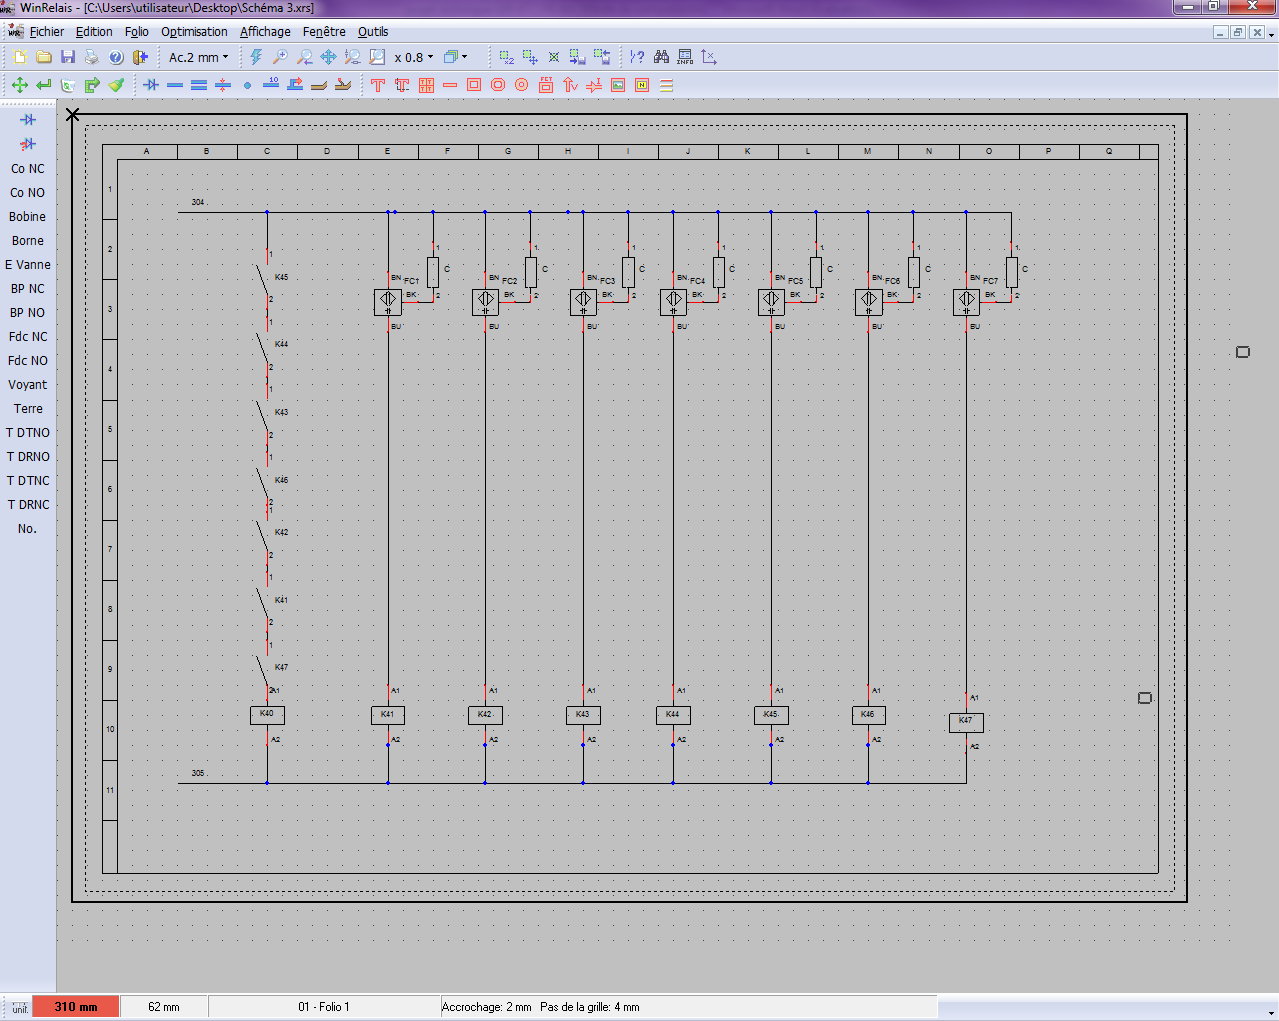Click the zoom in magnifier icon

click(280, 57)
